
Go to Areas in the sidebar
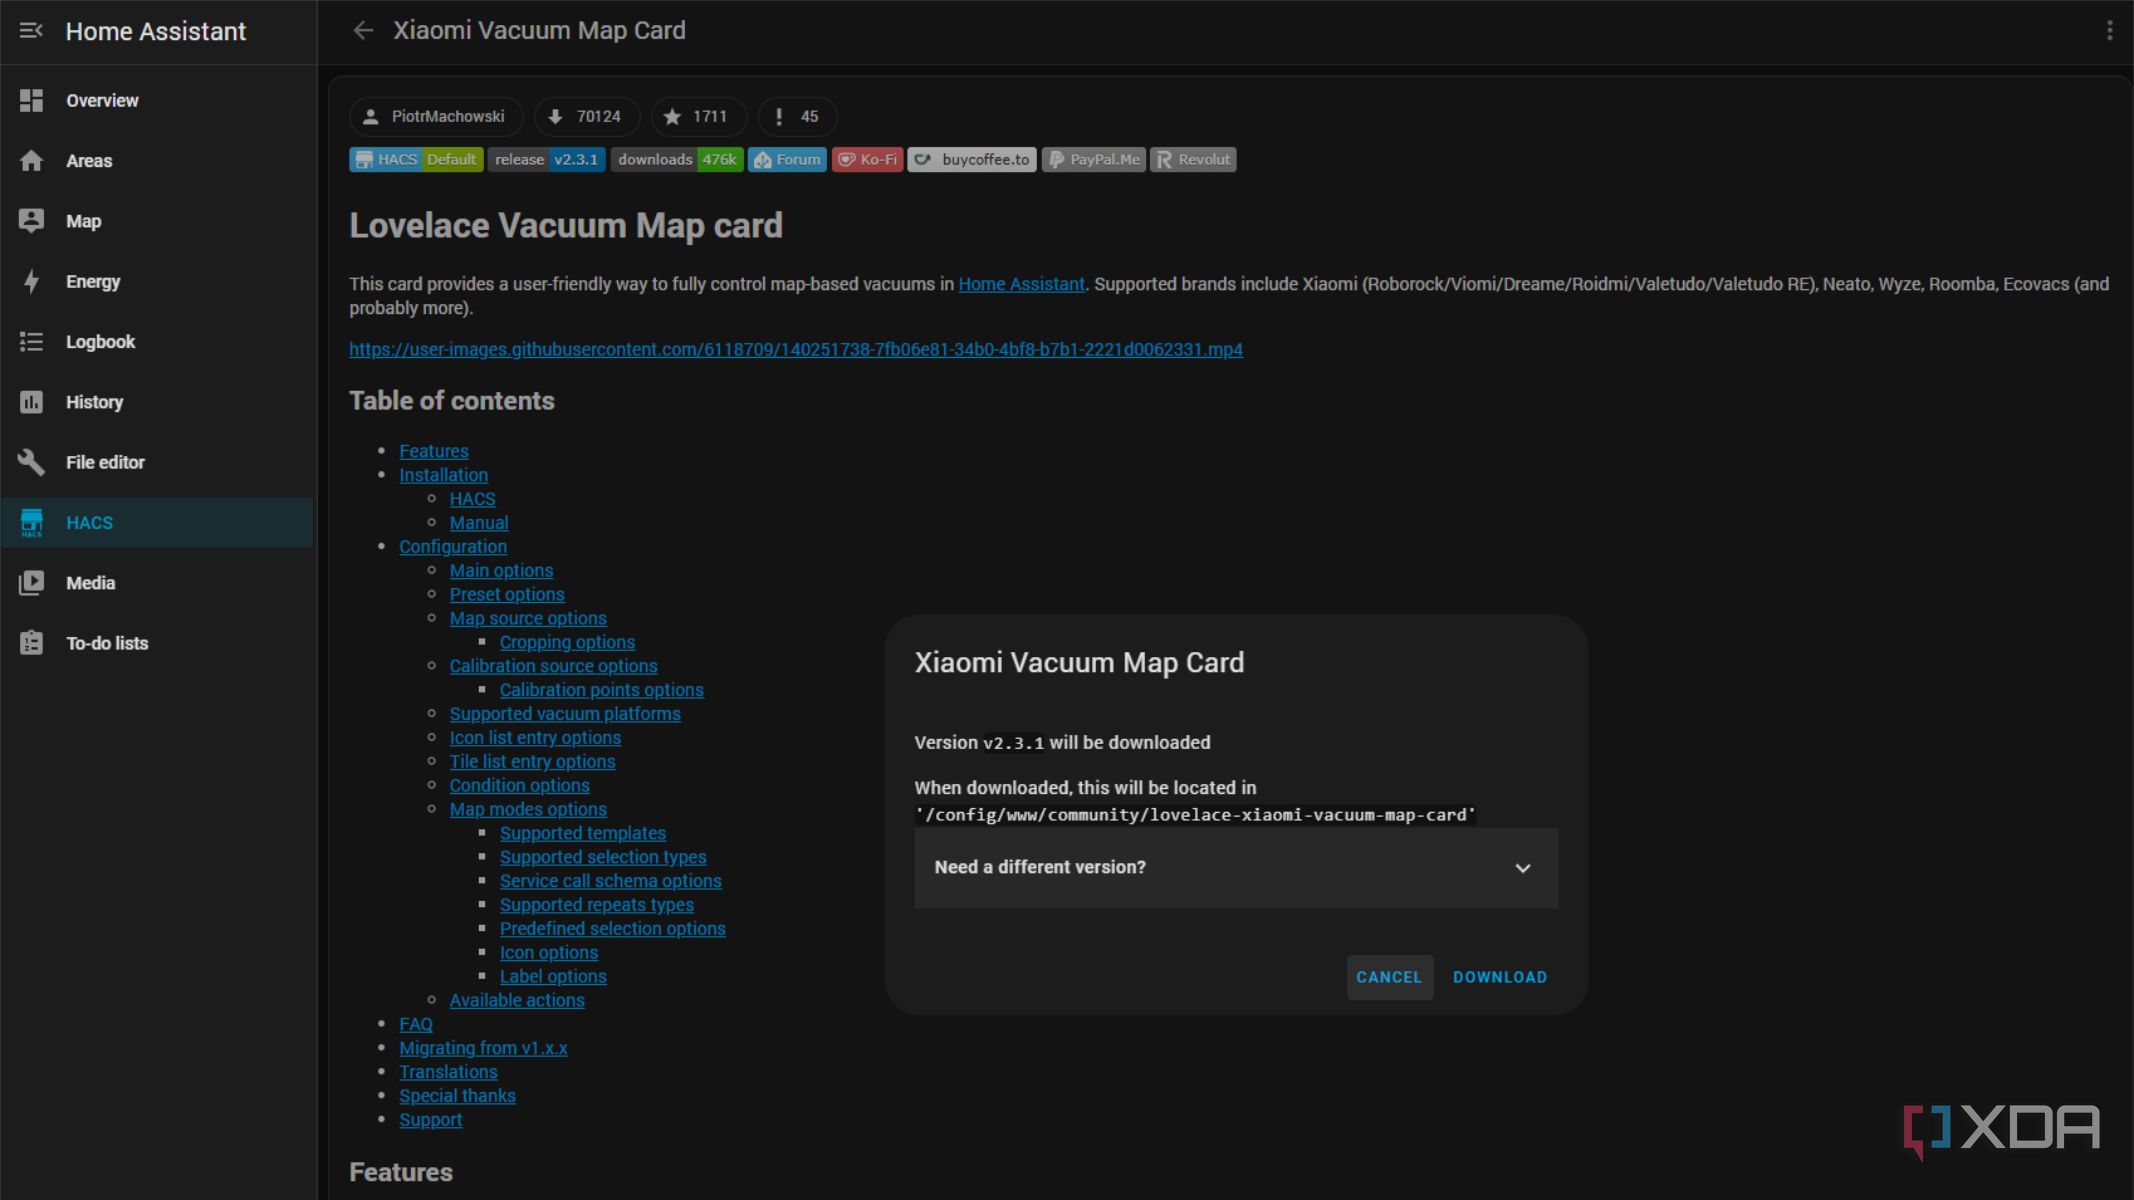pos(158,161)
